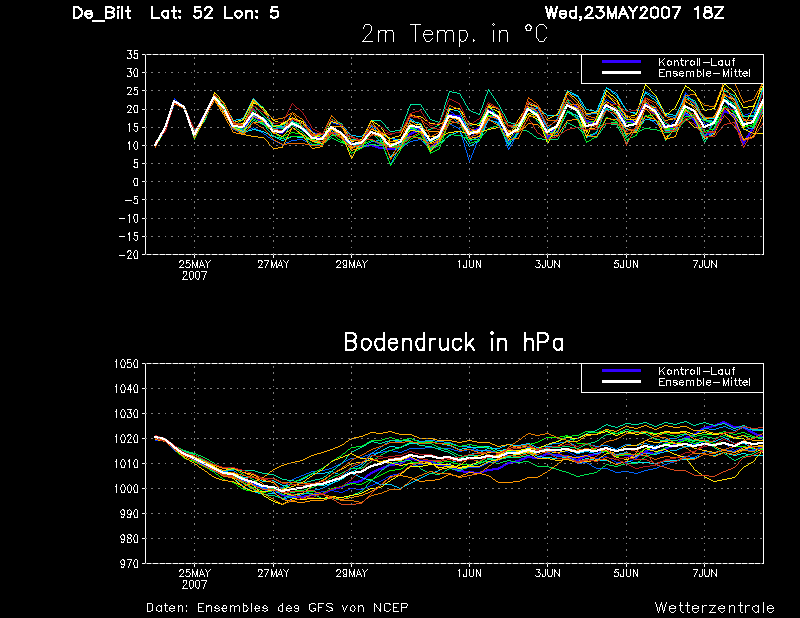Screen dimensions: 800x618
Task: Click the 970 label on pressure axis
Action: [129, 564]
